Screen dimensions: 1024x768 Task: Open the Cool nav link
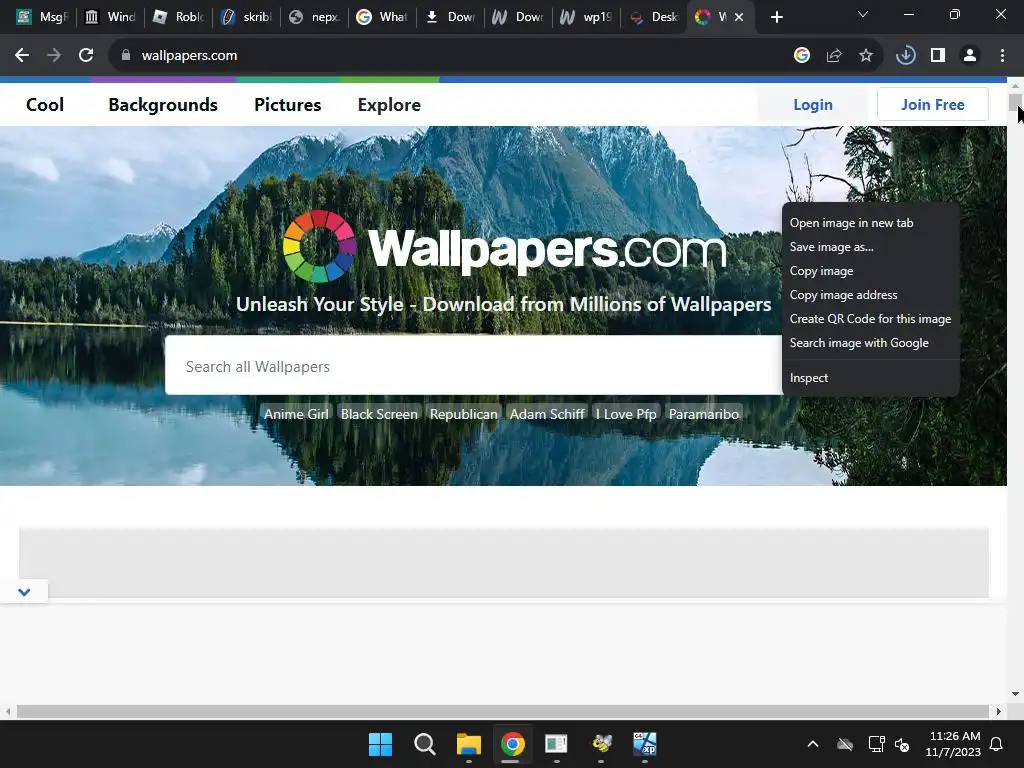pyautogui.click(x=45, y=104)
